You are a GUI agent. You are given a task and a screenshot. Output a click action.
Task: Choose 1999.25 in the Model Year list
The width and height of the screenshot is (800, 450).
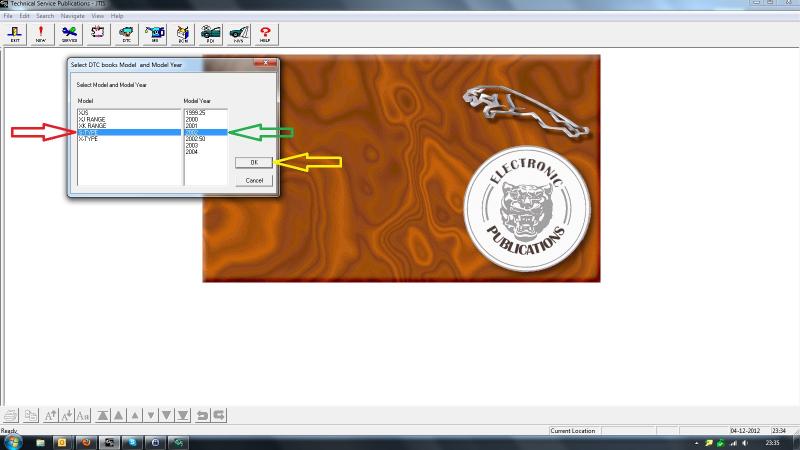click(195, 113)
